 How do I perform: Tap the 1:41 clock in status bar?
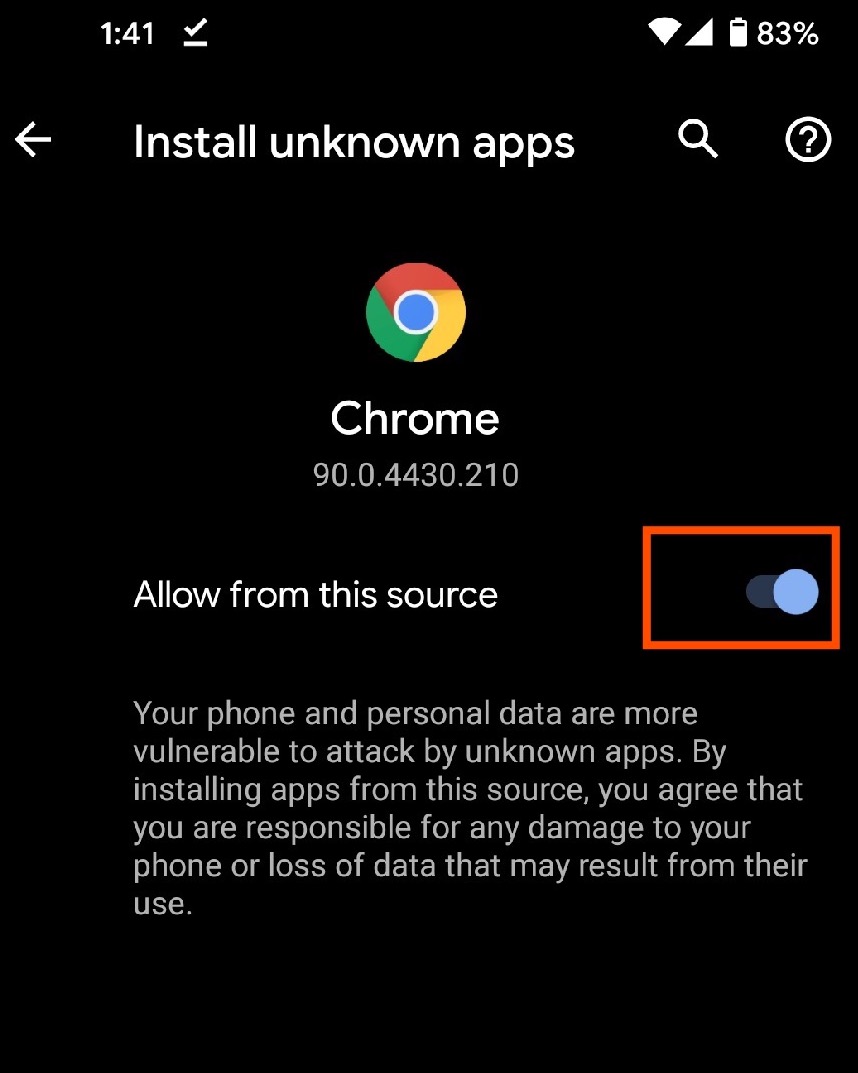click(127, 34)
